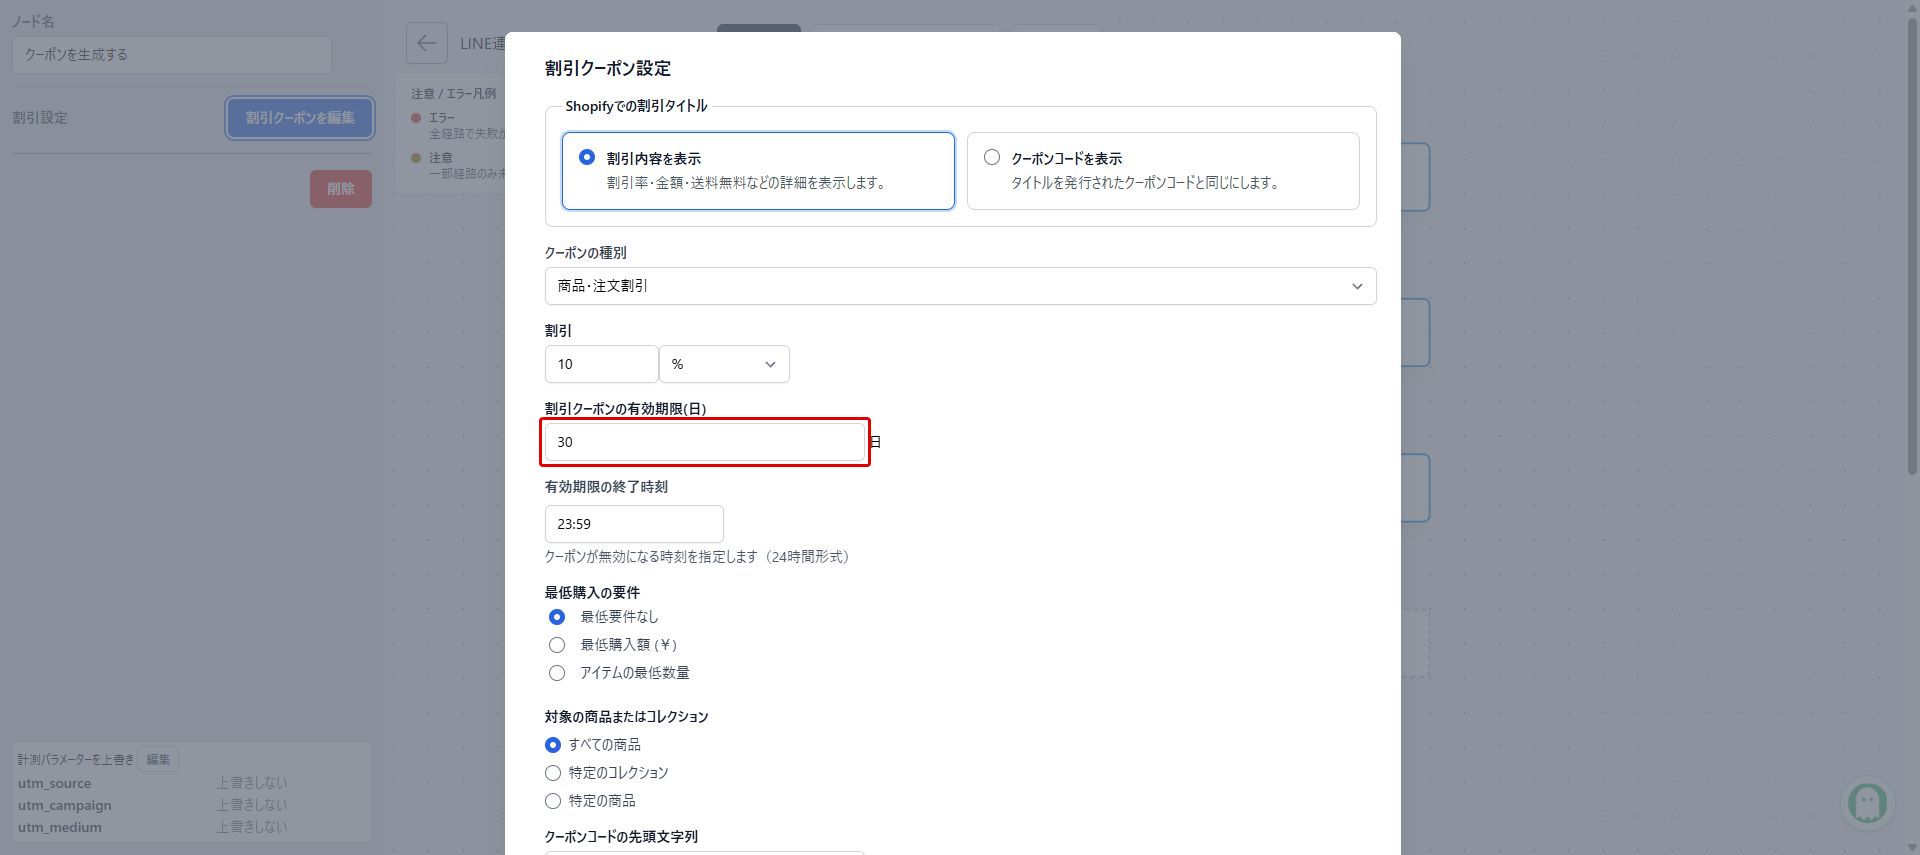The height and width of the screenshot is (855, 1920).
Task: Click the utm_campaign parameter label
Action: click(x=64, y=805)
